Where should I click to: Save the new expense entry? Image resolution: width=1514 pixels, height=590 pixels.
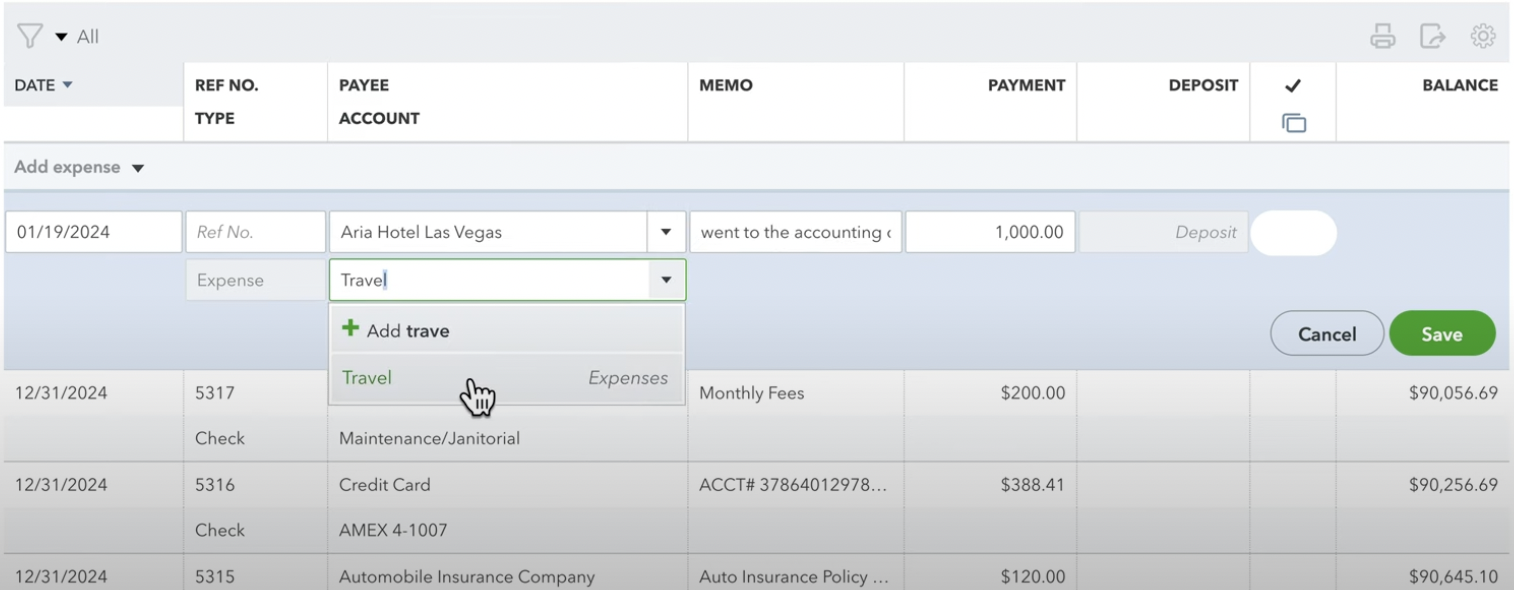pos(1442,333)
